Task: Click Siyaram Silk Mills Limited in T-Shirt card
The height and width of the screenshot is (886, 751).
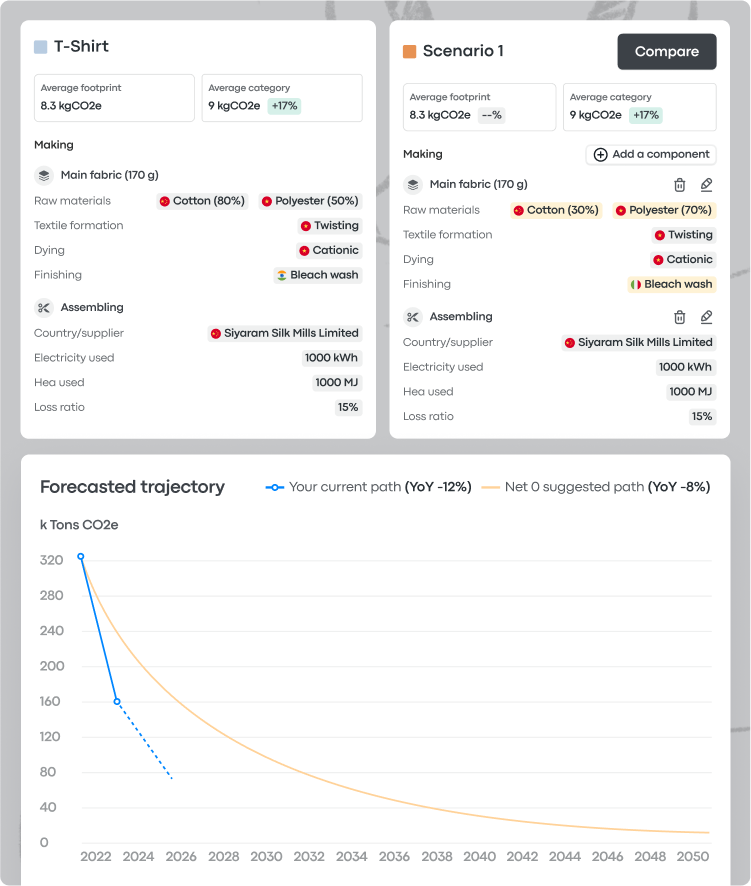Action: (284, 333)
